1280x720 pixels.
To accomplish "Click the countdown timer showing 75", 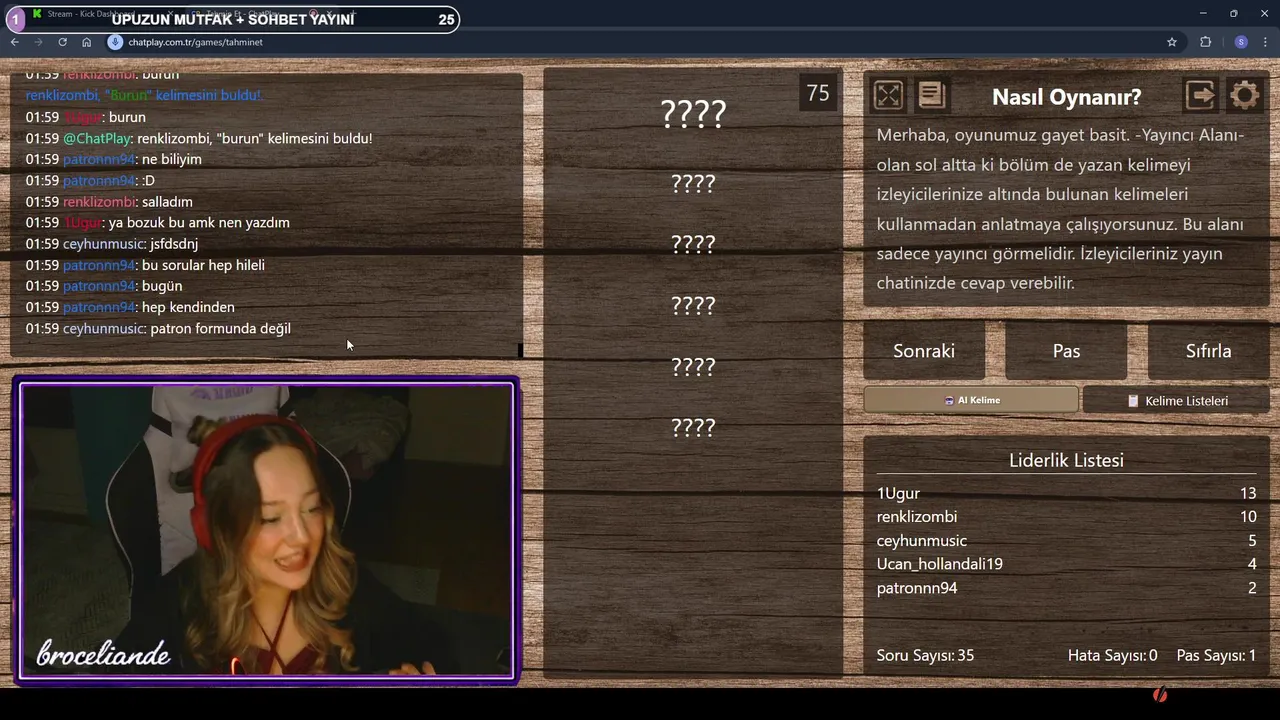I will [x=818, y=93].
